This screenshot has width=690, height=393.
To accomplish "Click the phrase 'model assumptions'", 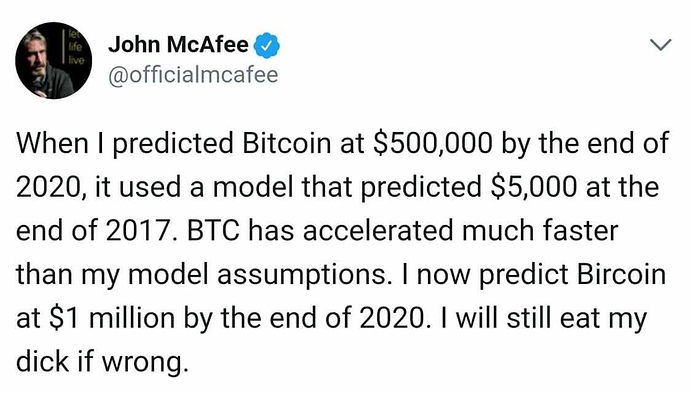I will [x=259, y=275].
